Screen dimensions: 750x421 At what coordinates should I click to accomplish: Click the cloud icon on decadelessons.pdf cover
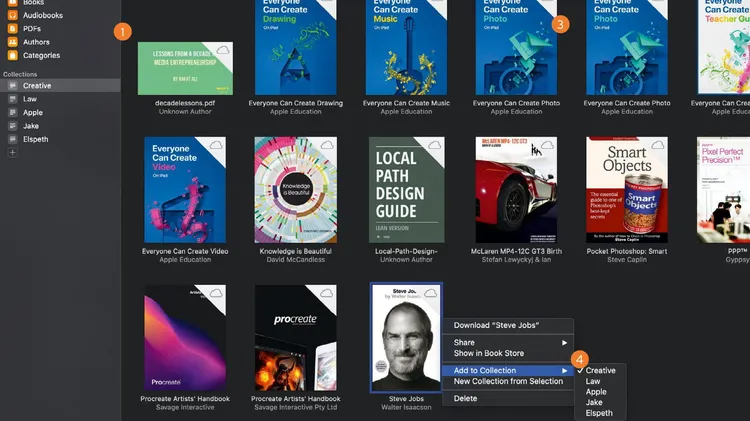(222, 50)
